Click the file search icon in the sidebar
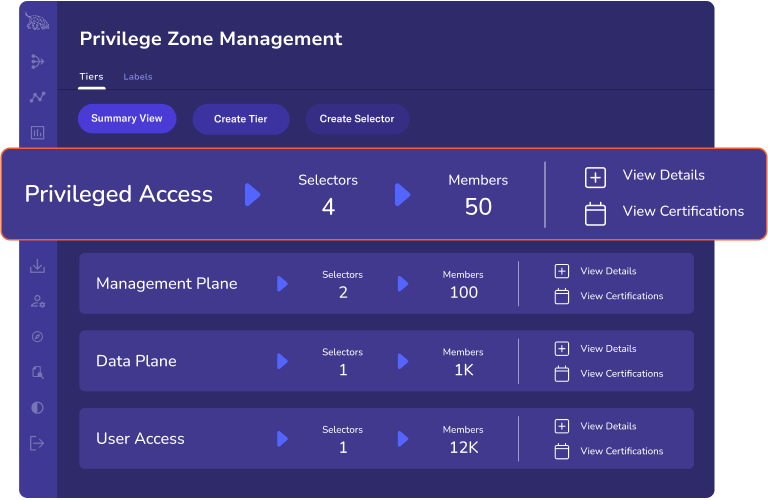This screenshot has height=500, width=768. (x=38, y=372)
